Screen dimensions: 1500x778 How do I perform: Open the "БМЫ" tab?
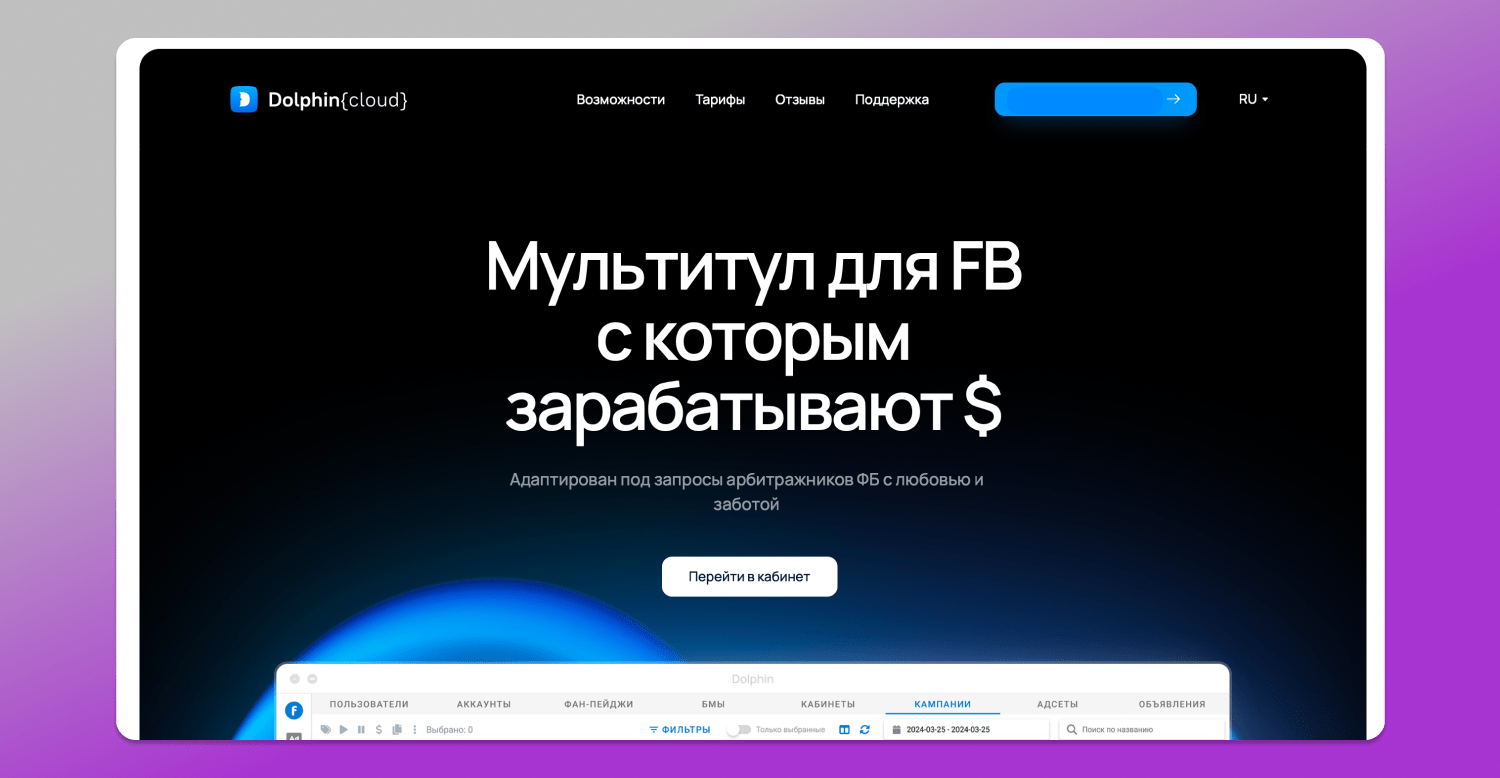[x=714, y=704]
